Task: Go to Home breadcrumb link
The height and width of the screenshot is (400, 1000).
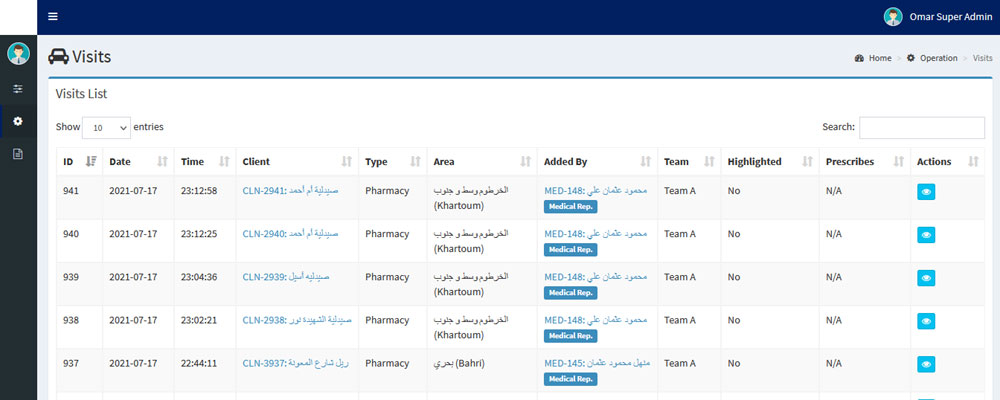Action: pyautogui.click(x=880, y=58)
